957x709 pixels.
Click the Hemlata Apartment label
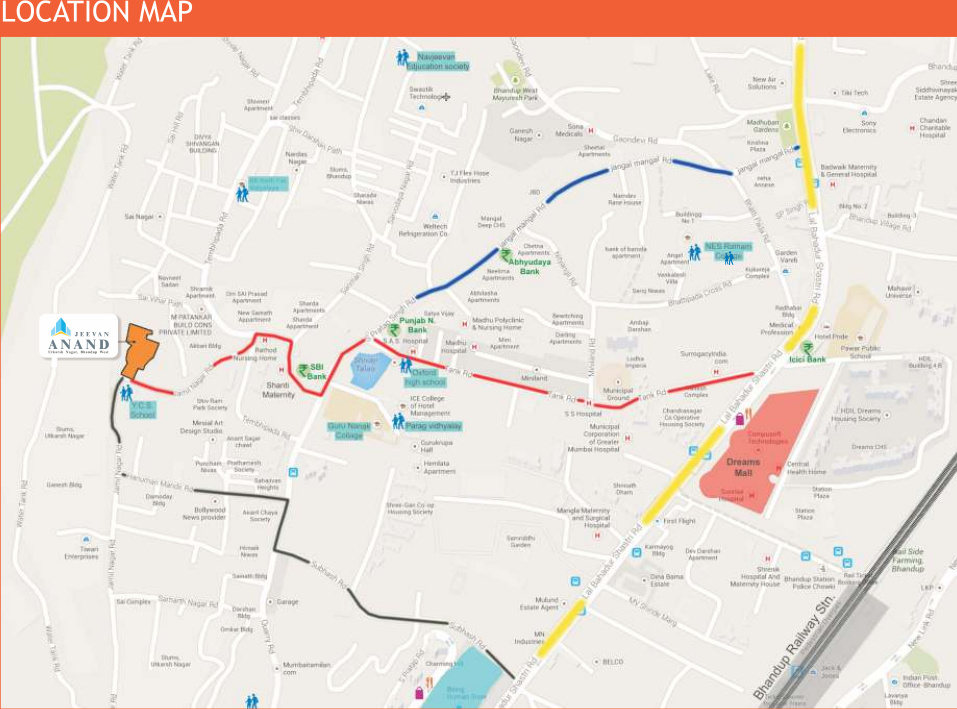click(440, 467)
